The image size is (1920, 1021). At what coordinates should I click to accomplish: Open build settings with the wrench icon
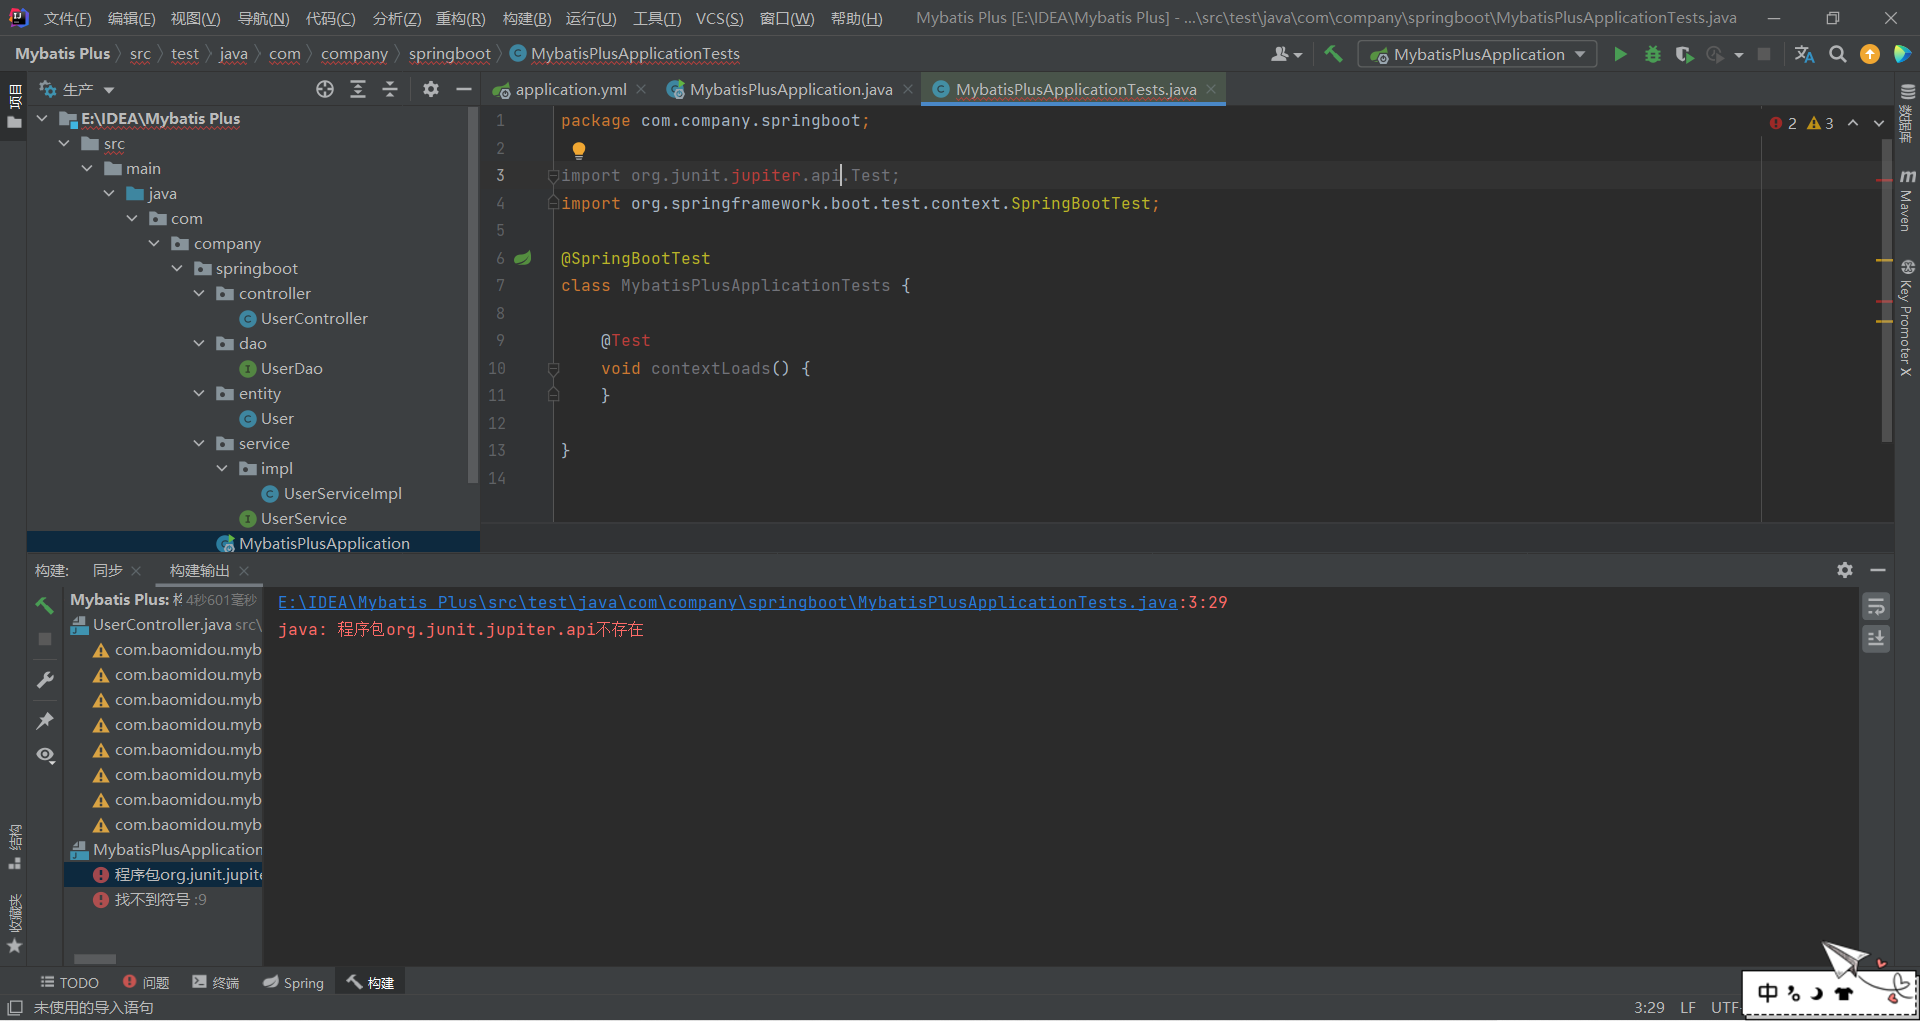45,680
